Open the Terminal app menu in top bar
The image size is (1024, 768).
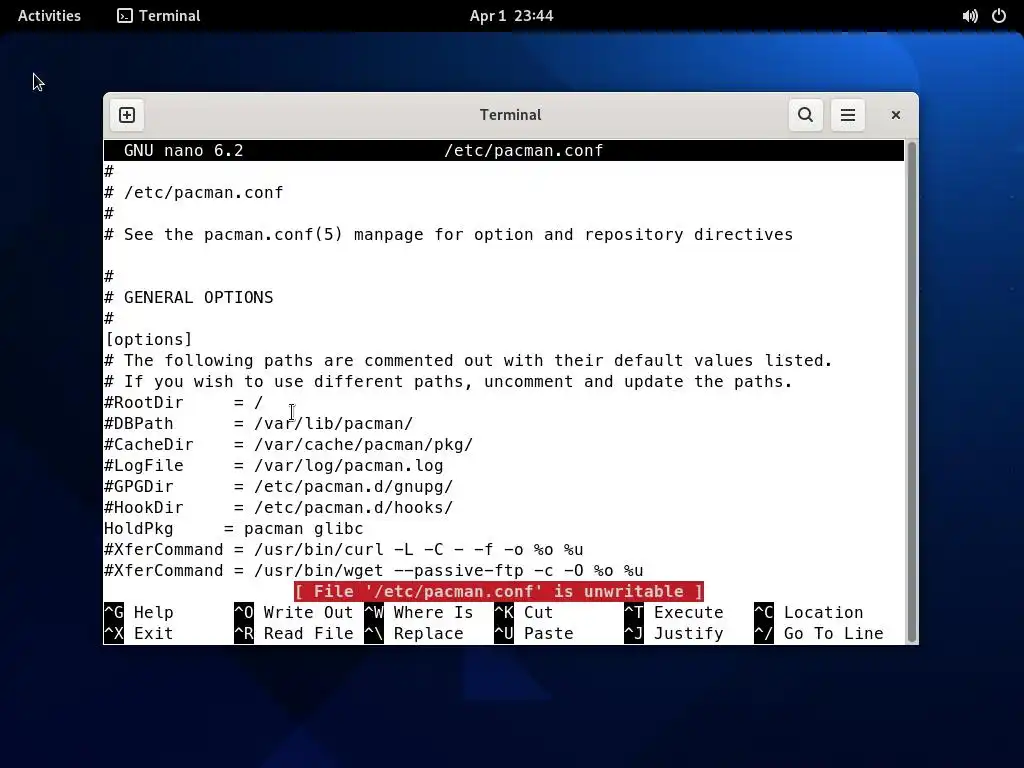tap(159, 16)
